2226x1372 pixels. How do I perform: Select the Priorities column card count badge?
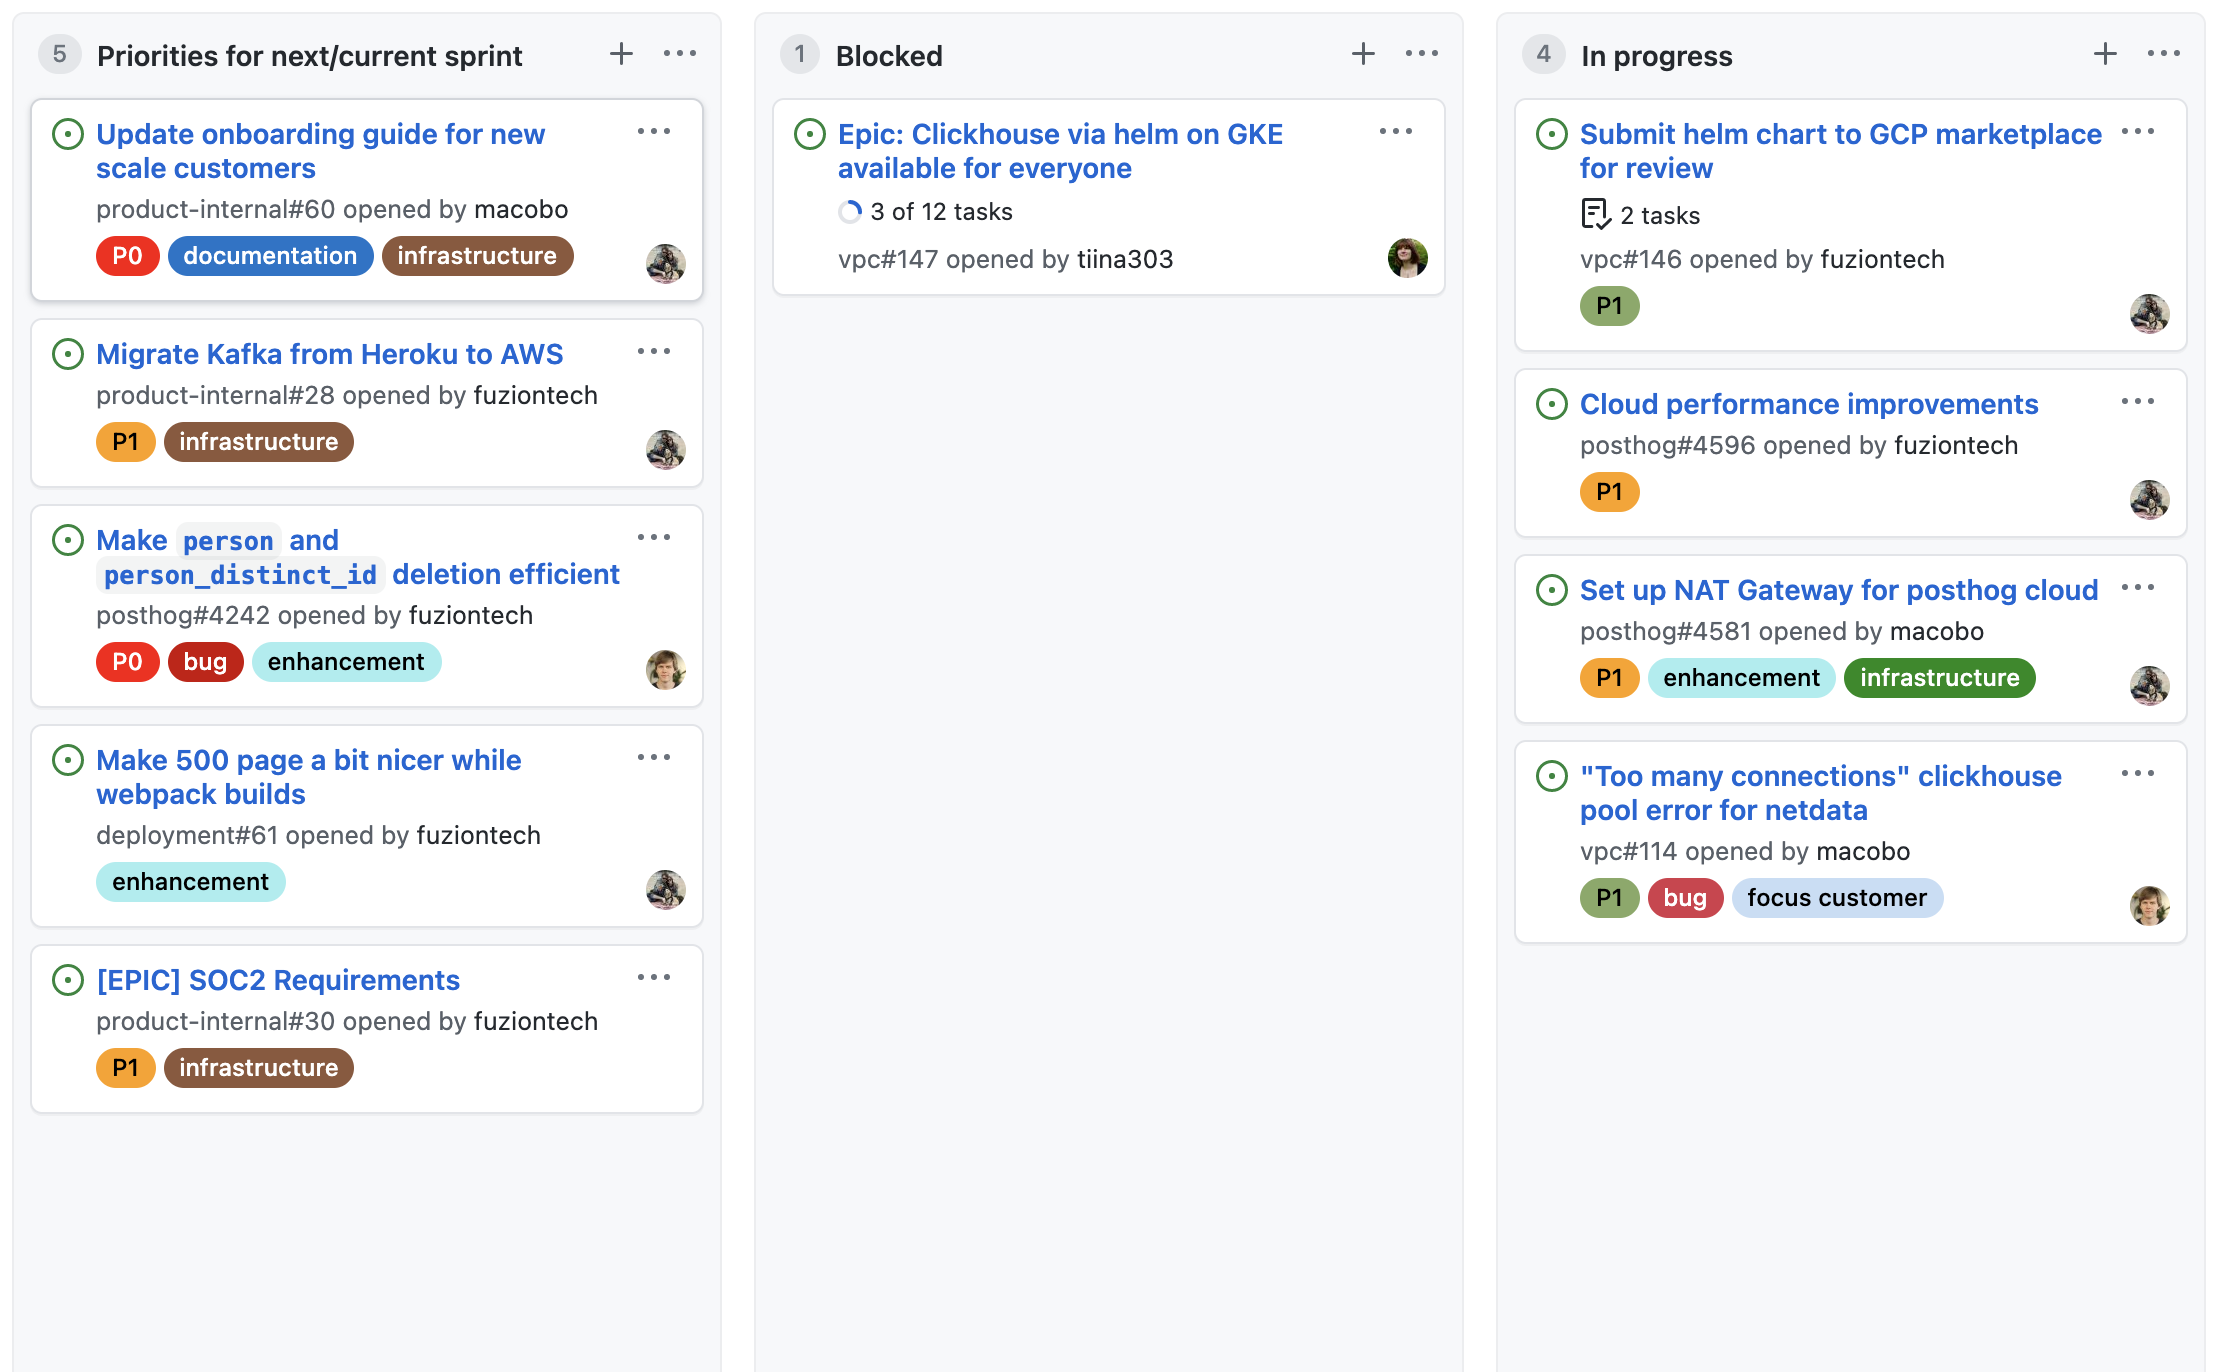[x=59, y=54]
